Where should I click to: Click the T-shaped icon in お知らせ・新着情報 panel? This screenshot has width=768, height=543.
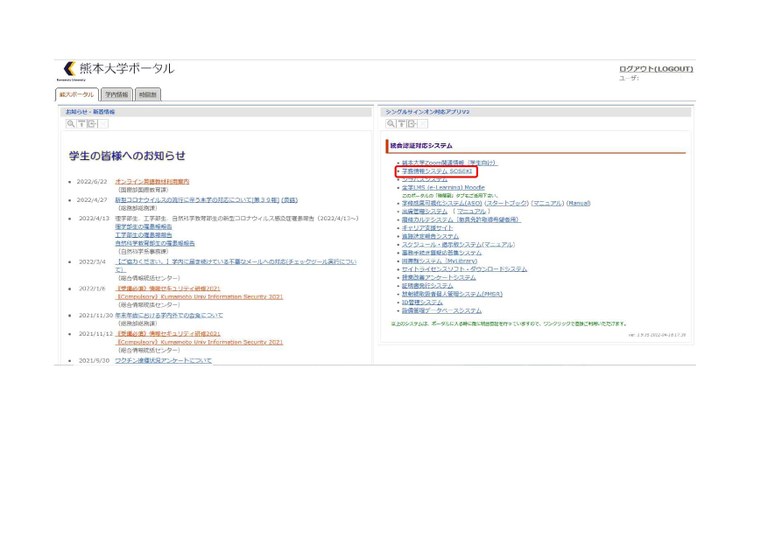(x=80, y=123)
